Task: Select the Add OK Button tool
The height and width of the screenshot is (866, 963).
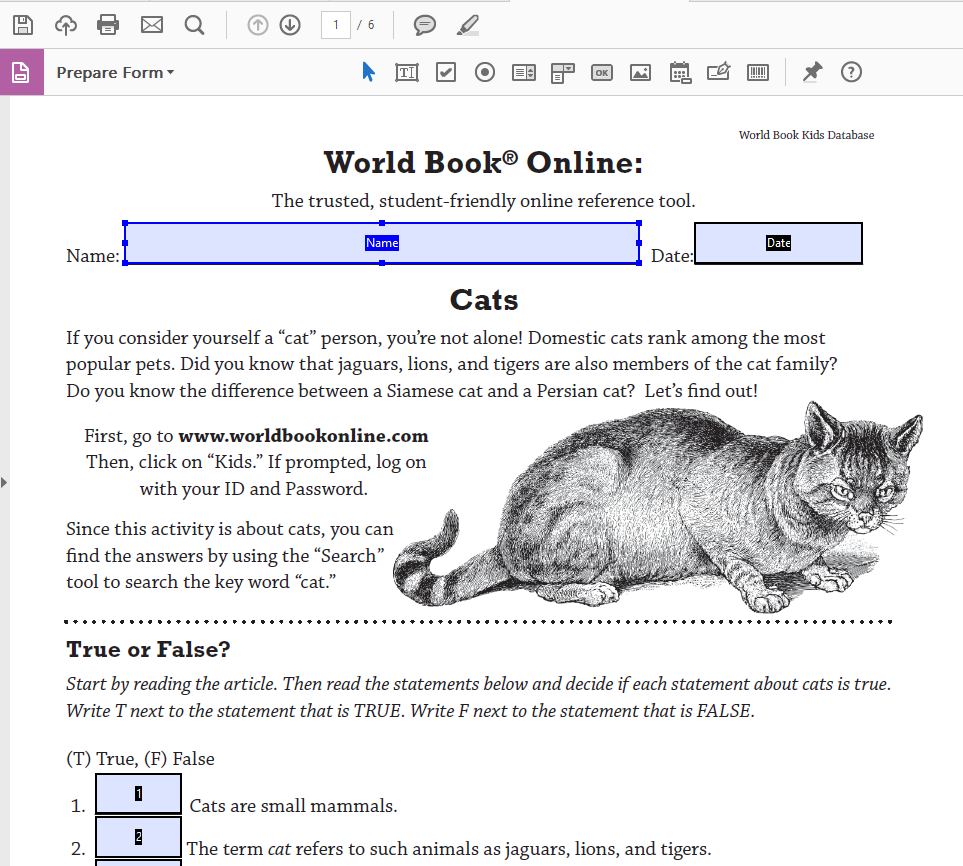Action: point(602,72)
